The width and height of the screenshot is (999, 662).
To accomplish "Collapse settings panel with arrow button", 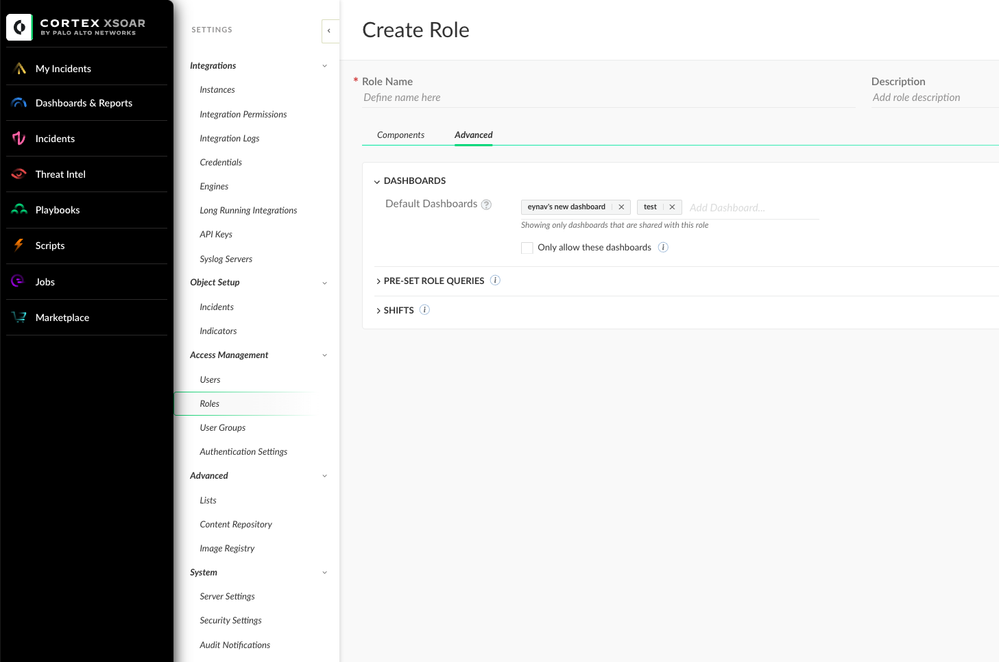I will click(329, 31).
